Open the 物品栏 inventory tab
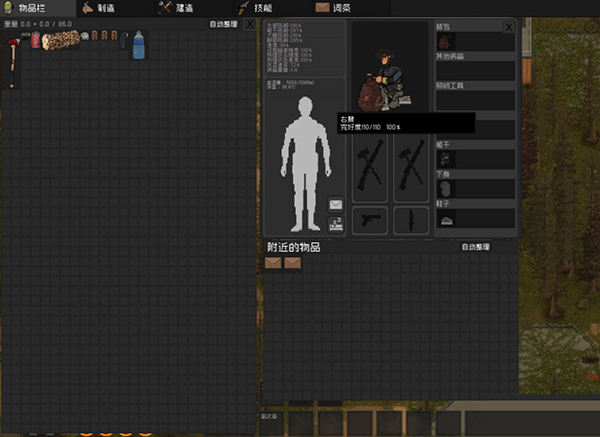The width and height of the screenshot is (600, 437). point(25,8)
